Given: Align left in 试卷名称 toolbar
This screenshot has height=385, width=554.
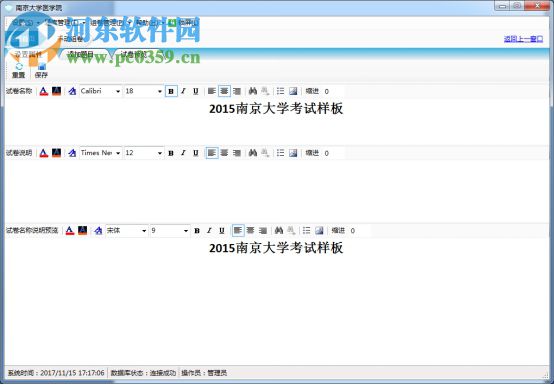Looking at the screenshot, I should 212,91.
